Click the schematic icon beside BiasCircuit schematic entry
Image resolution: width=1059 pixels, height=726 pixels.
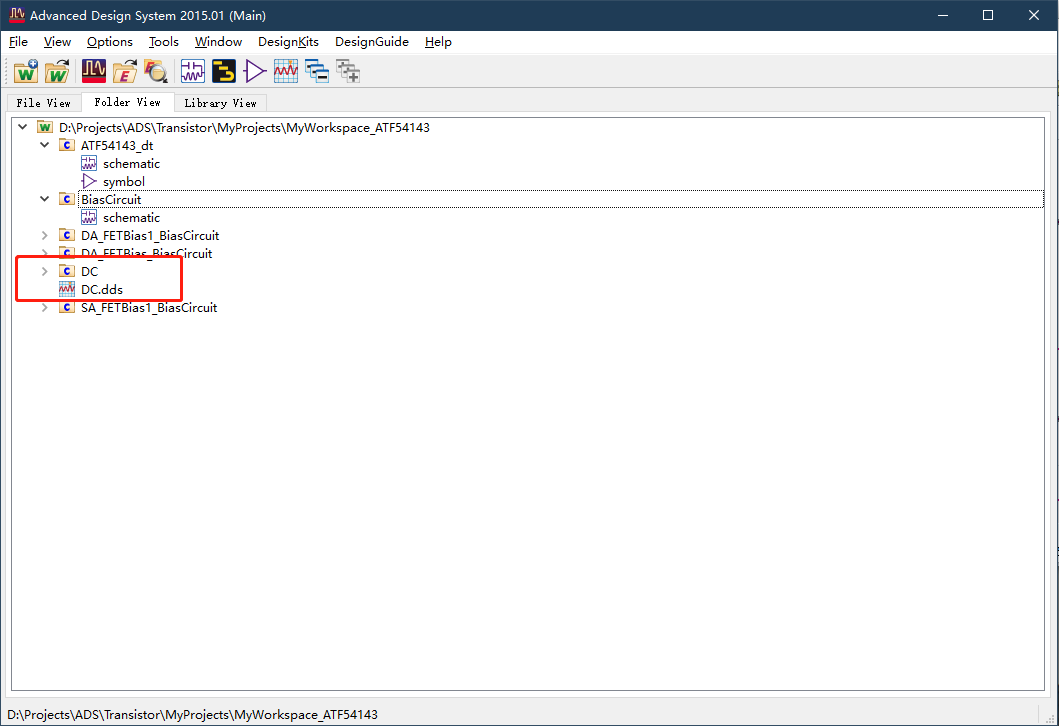pos(88,217)
